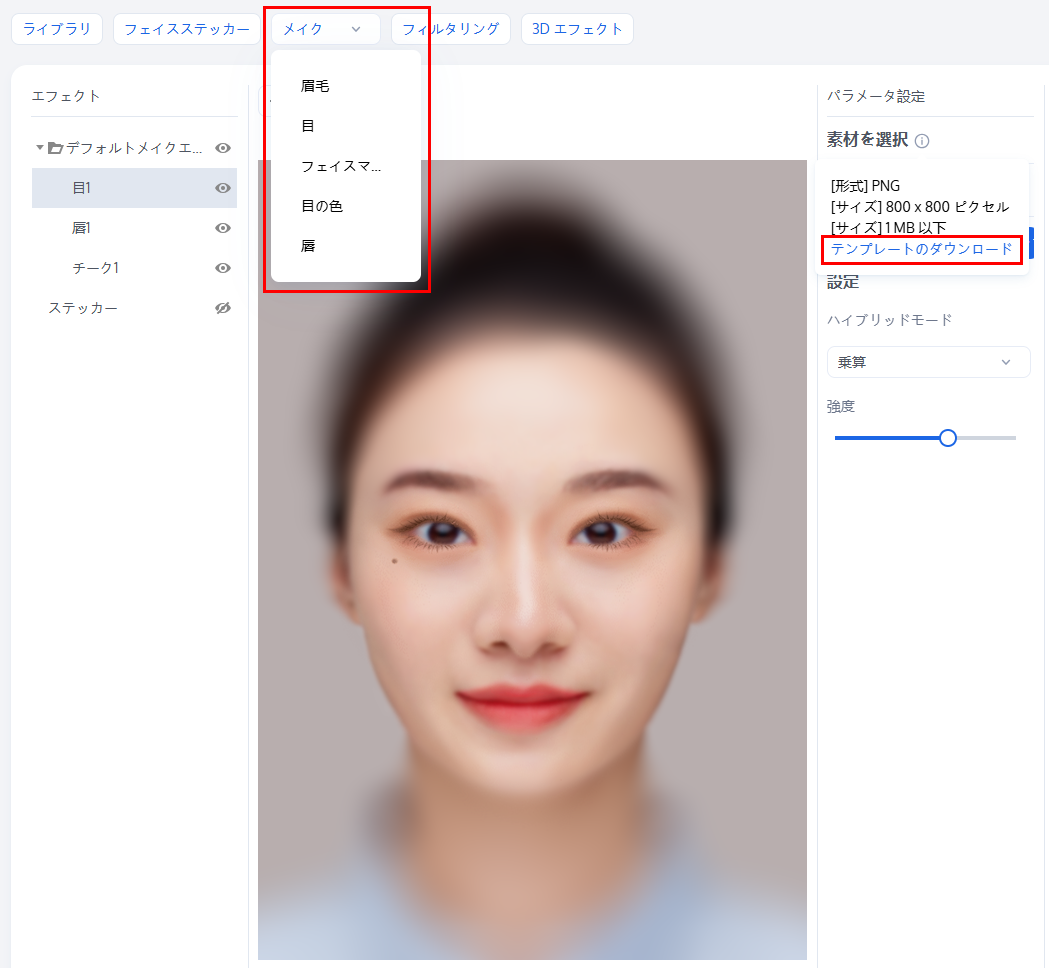Screen dimensions: 1049x968
Task: Click the info icon beside 素材を選択
Action: pyautogui.click(x=922, y=141)
